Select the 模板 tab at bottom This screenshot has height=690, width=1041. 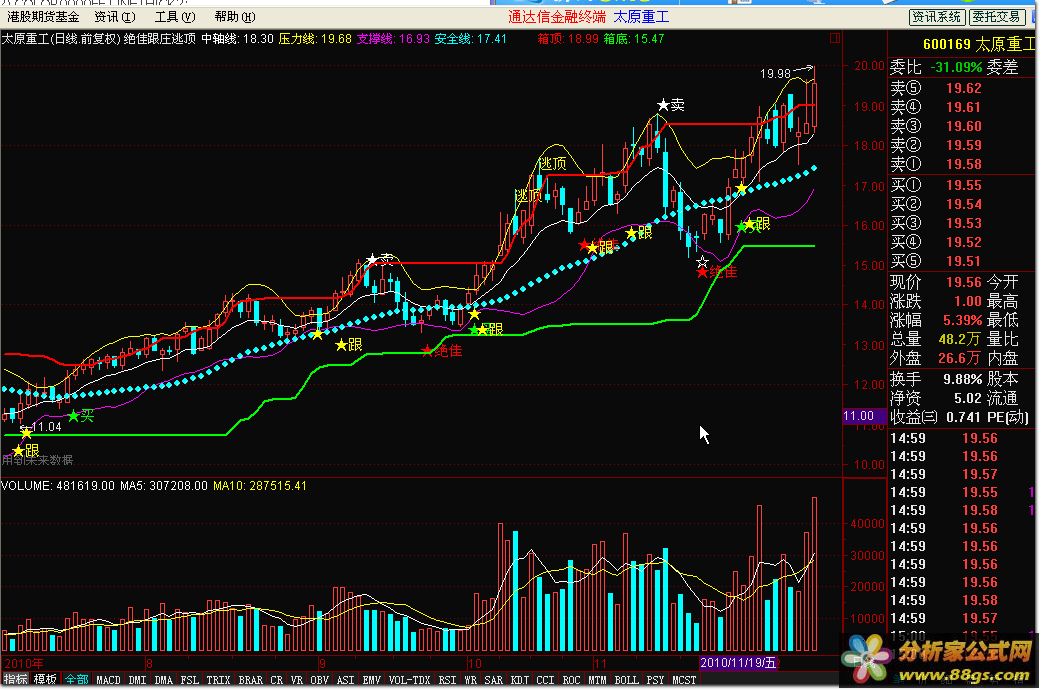pyautogui.click(x=45, y=679)
